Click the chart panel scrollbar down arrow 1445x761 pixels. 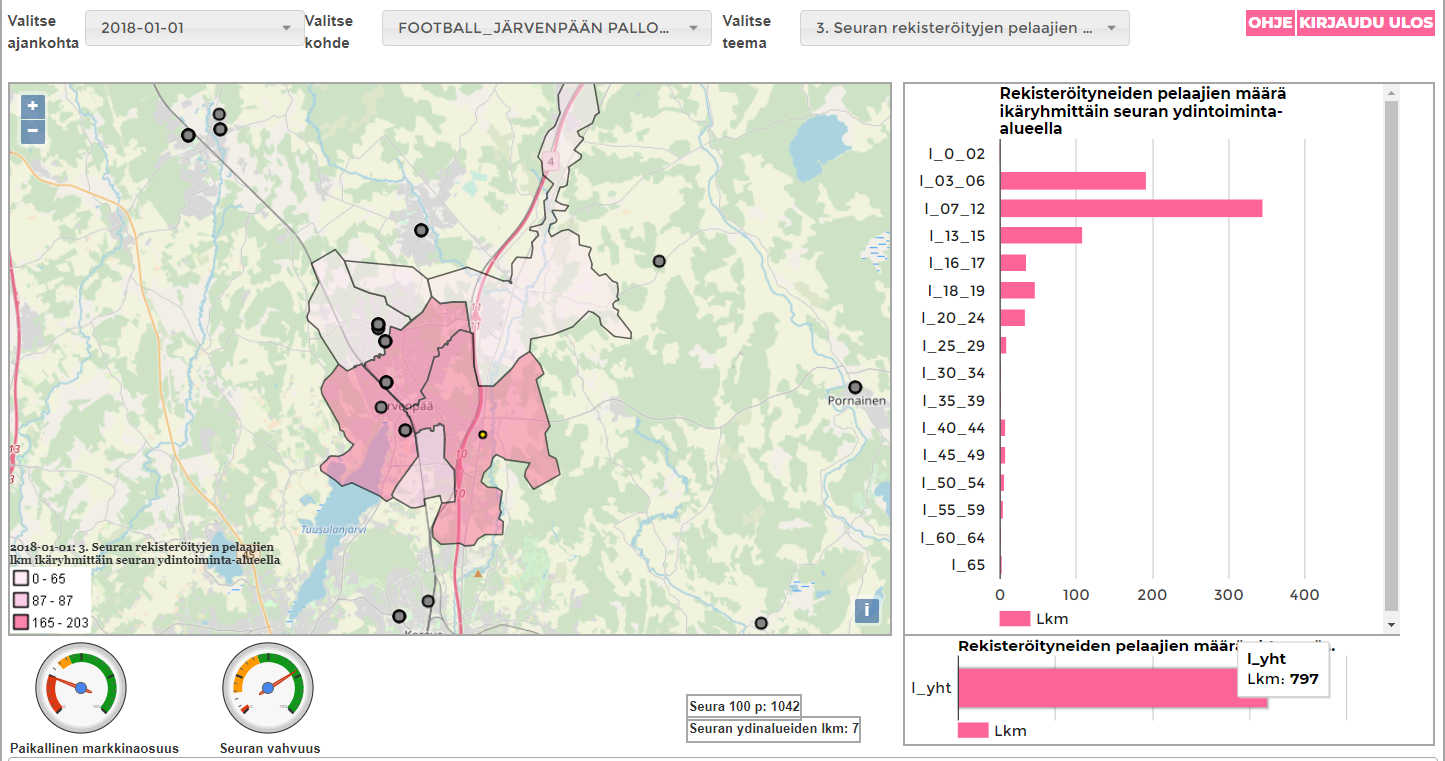[x=1391, y=624]
